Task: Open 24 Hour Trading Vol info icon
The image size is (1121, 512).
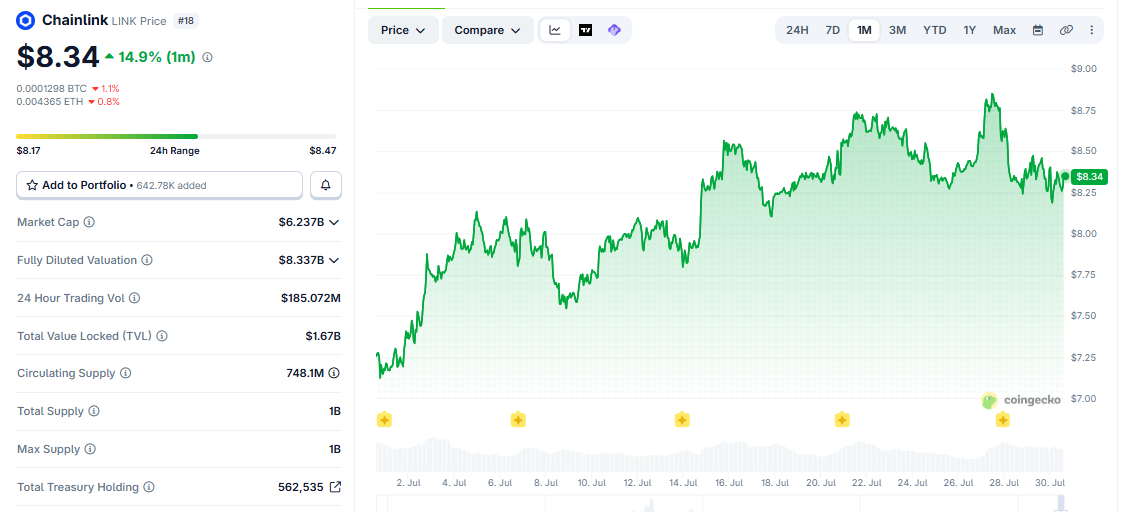Action: tap(134, 298)
